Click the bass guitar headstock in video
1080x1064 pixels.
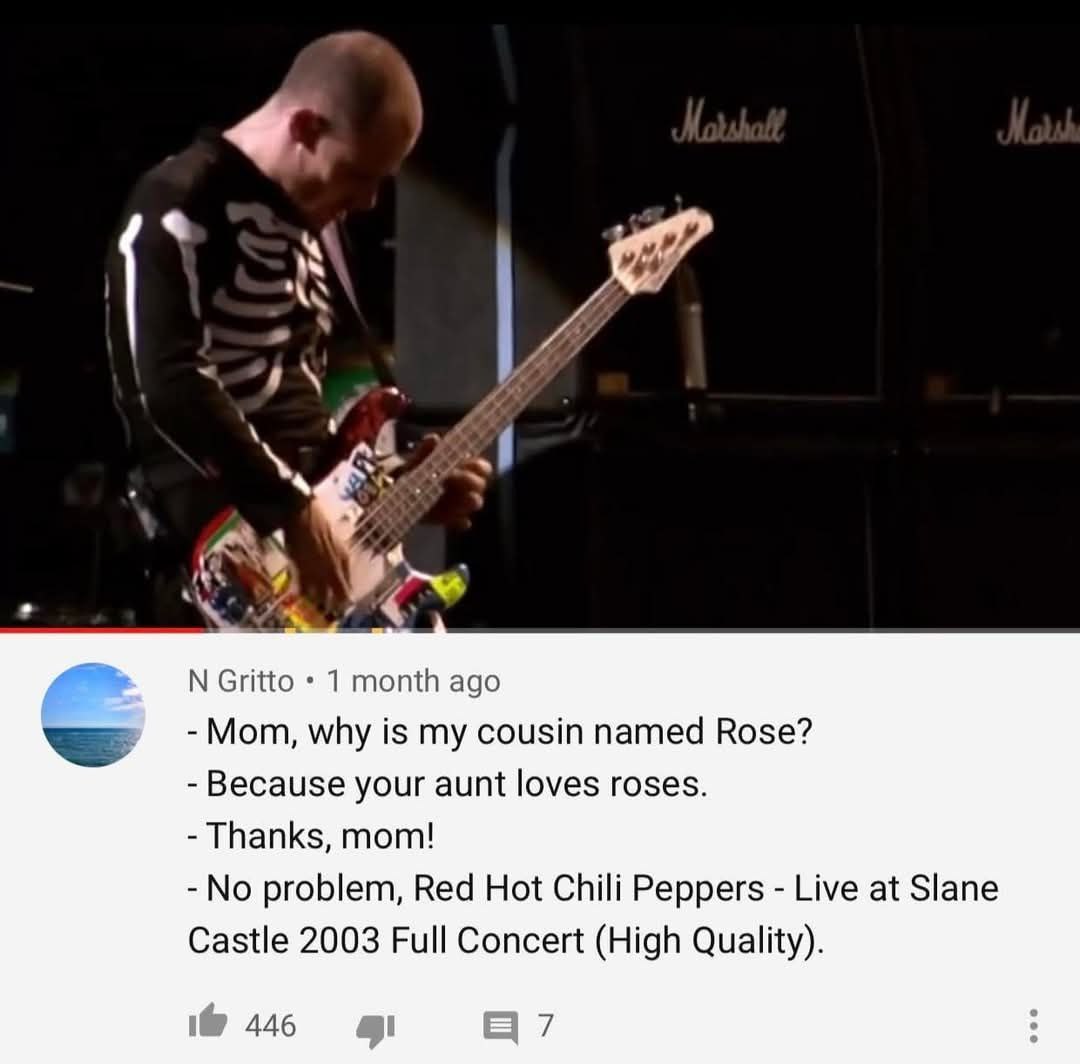tap(660, 249)
